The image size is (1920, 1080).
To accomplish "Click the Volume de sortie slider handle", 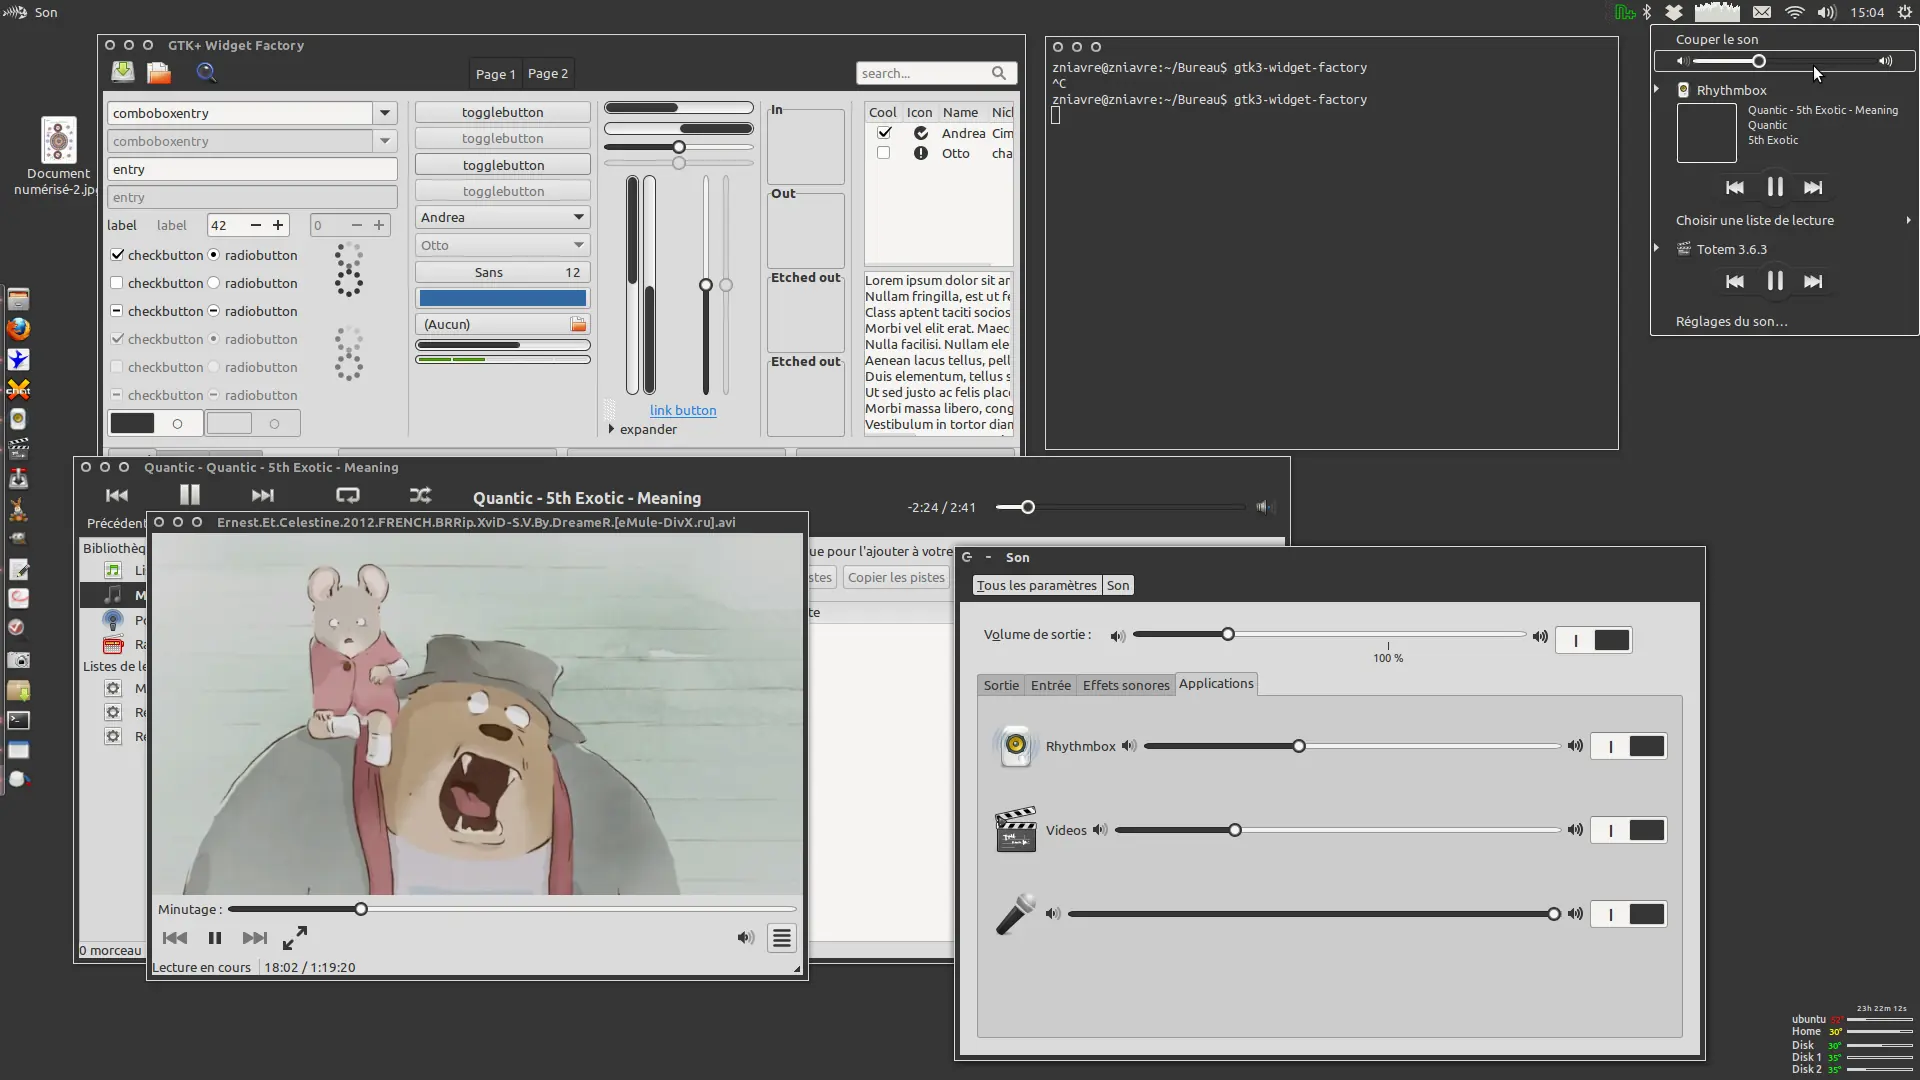I will (x=1228, y=634).
